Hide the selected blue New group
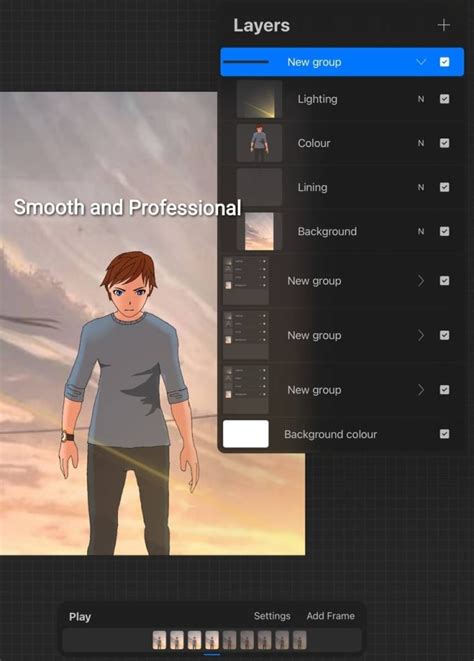This screenshot has height=661, width=474. click(x=444, y=62)
